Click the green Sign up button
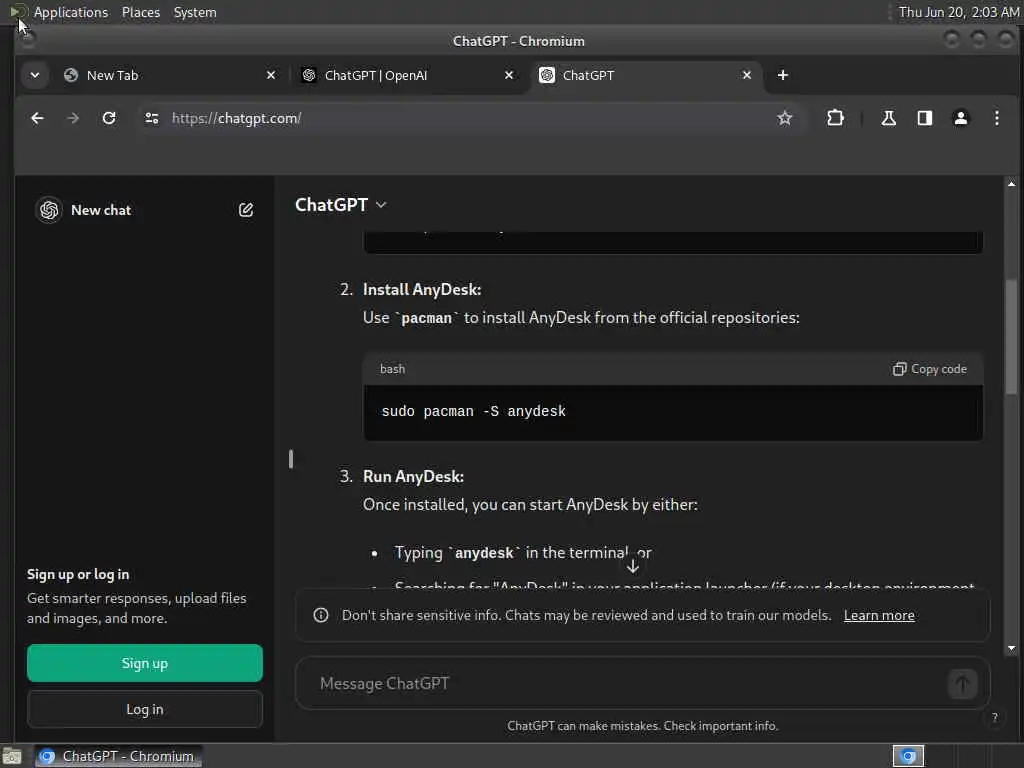The width and height of the screenshot is (1024, 768). pos(145,663)
